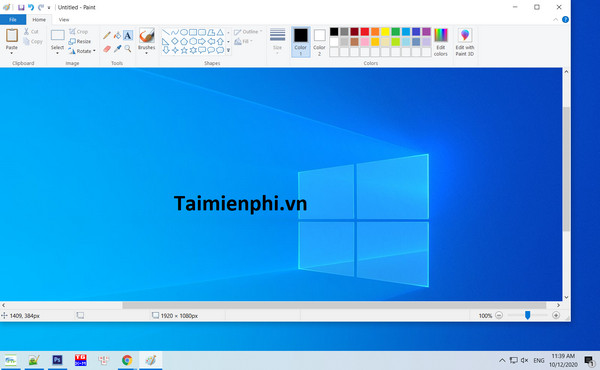Switch to the View tab

64,20
